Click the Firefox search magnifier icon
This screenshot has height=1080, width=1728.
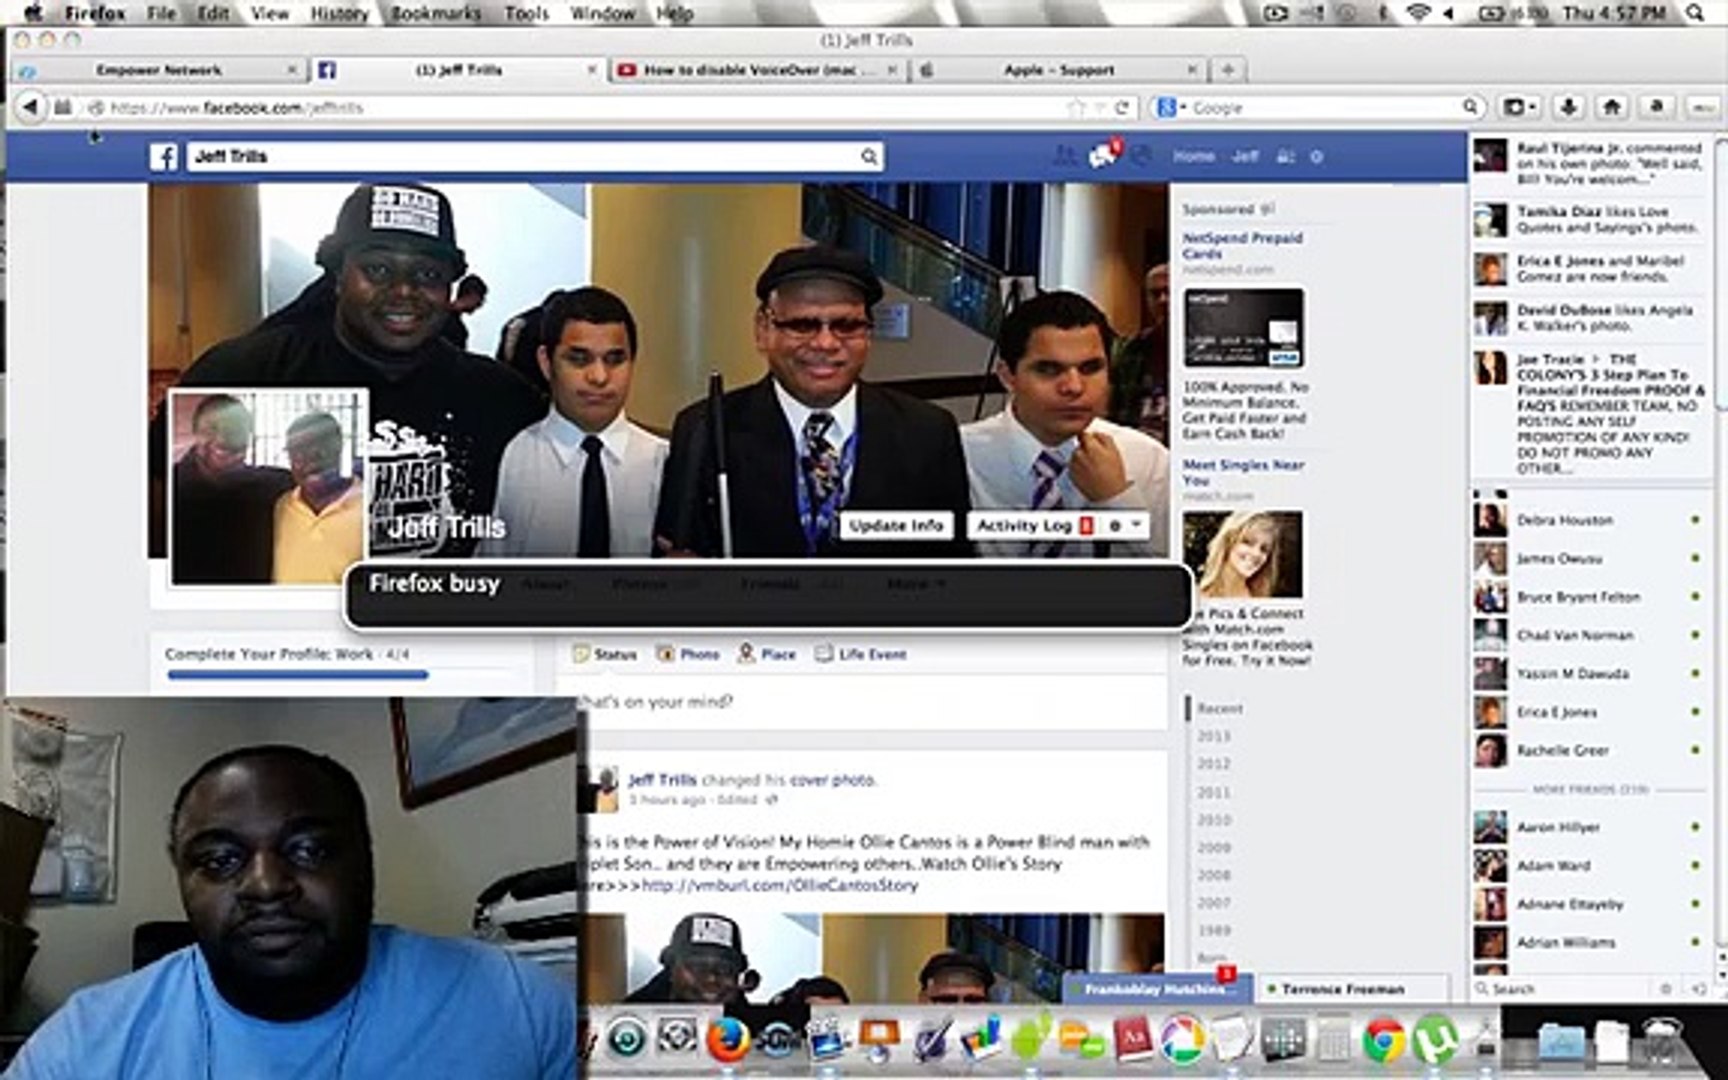point(1470,107)
